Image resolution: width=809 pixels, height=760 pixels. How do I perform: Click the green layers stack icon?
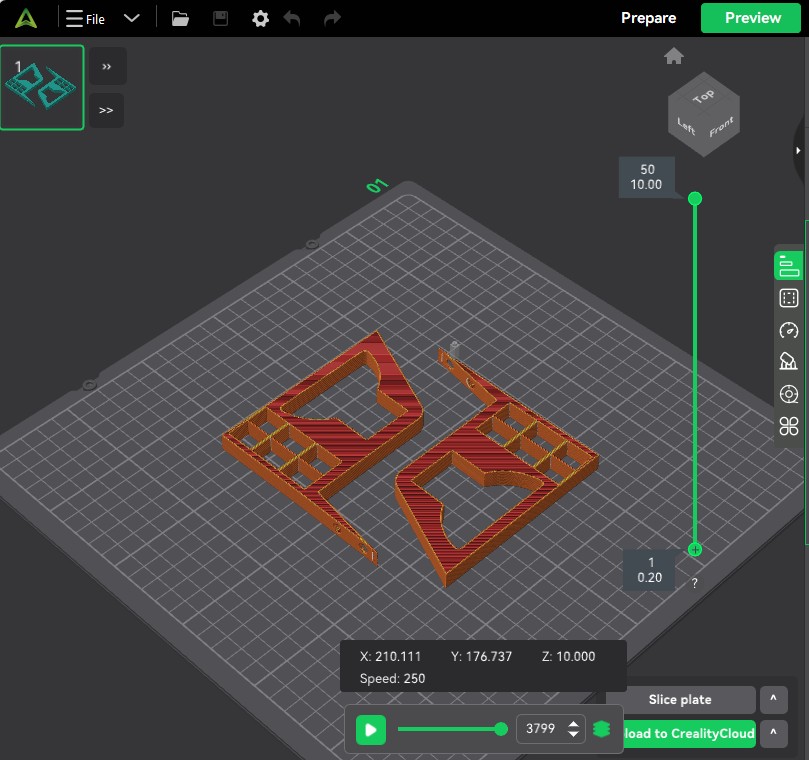pos(601,729)
